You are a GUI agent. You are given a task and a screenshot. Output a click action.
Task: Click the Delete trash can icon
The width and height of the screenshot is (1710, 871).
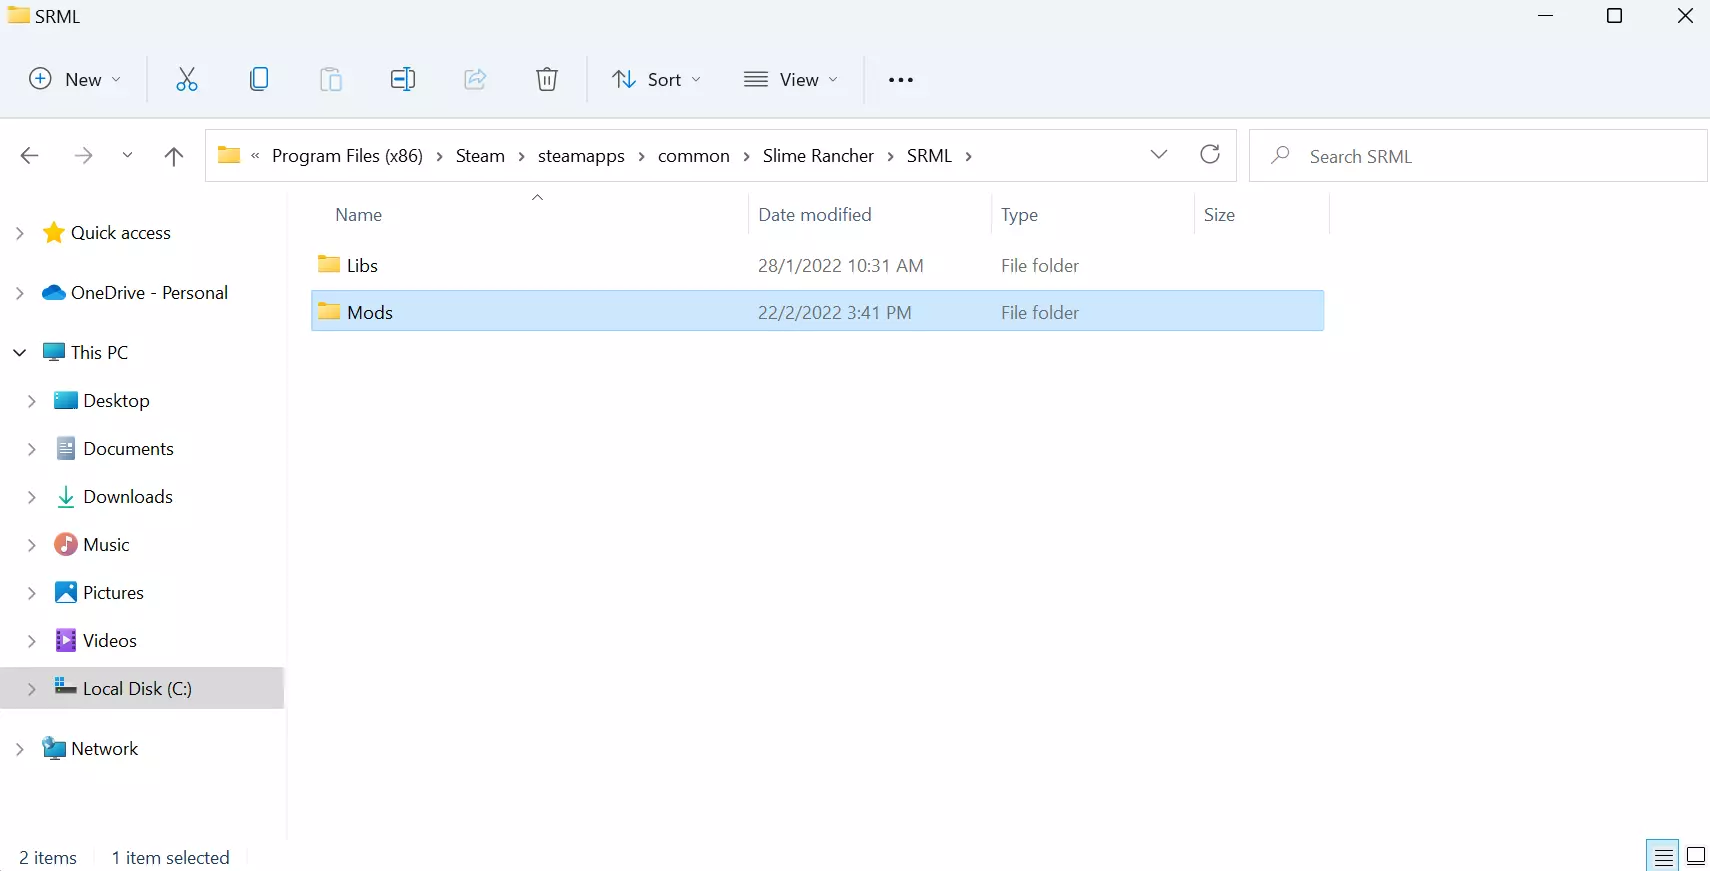(x=547, y=79)
